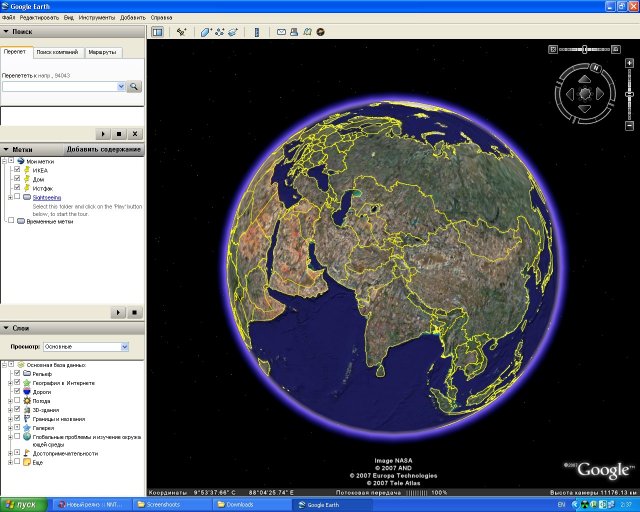Click the print toolbar icon
The width and height of the screenshot is (640, 512).
[x=294, y=32]
